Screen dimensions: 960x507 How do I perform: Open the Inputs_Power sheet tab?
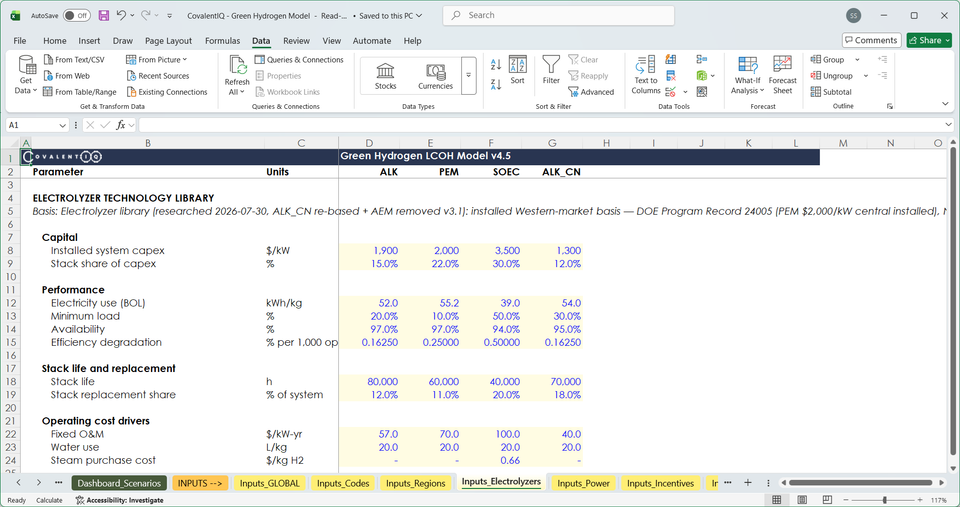[x=583, y=483]
